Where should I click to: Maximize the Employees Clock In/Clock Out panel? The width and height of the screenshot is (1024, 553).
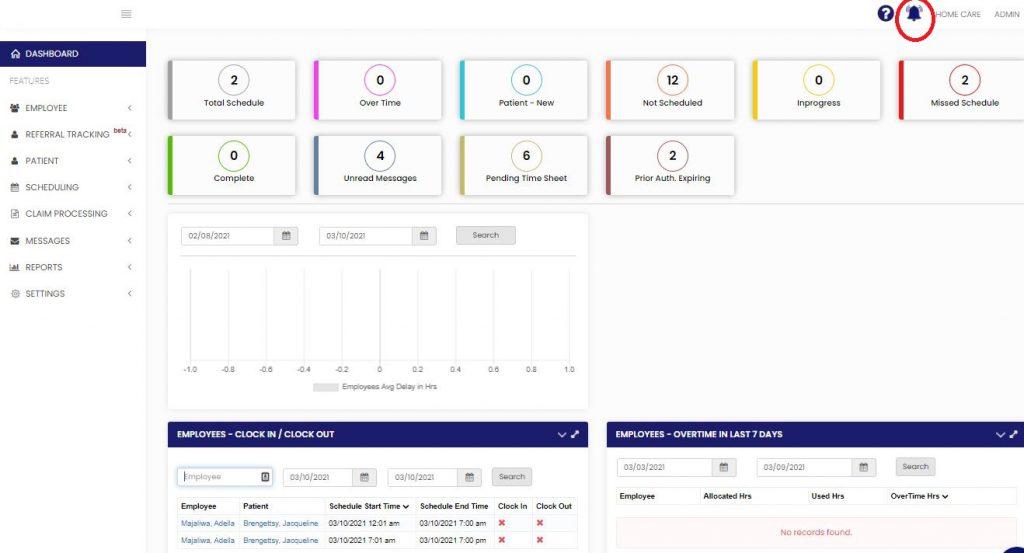(575, 435)
